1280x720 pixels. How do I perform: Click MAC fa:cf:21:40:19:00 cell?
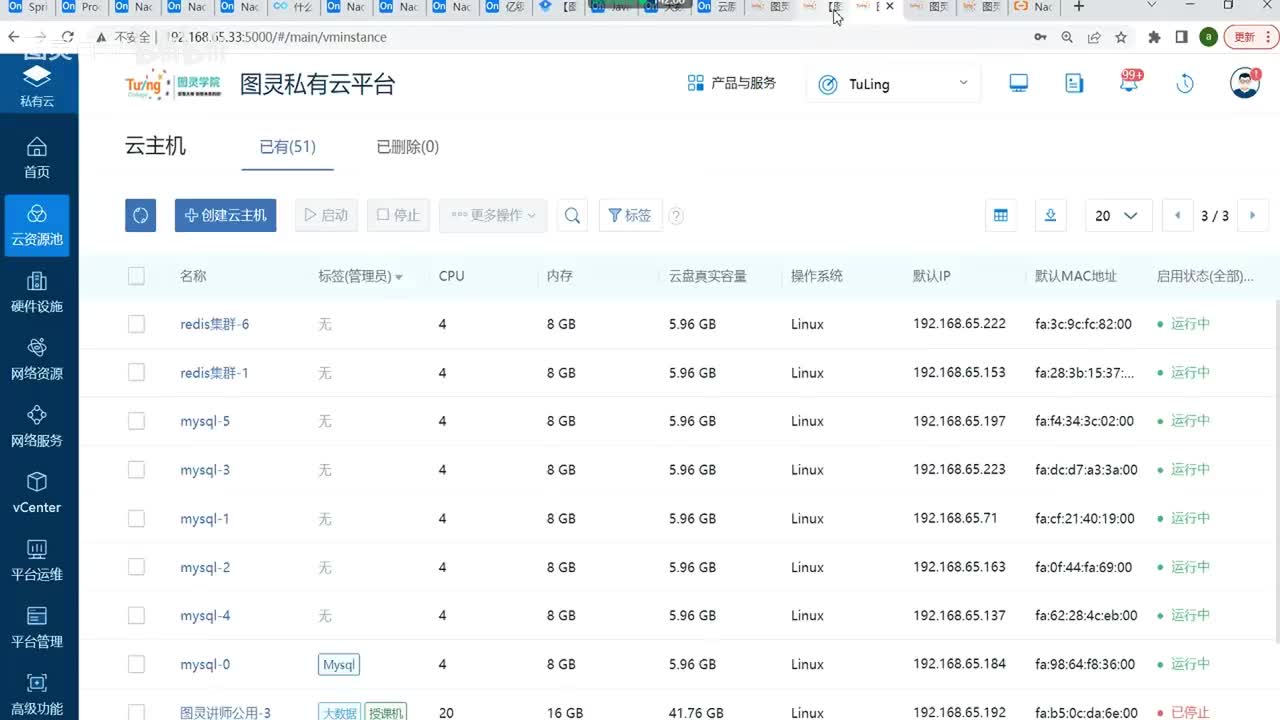tap(1084, 518)
